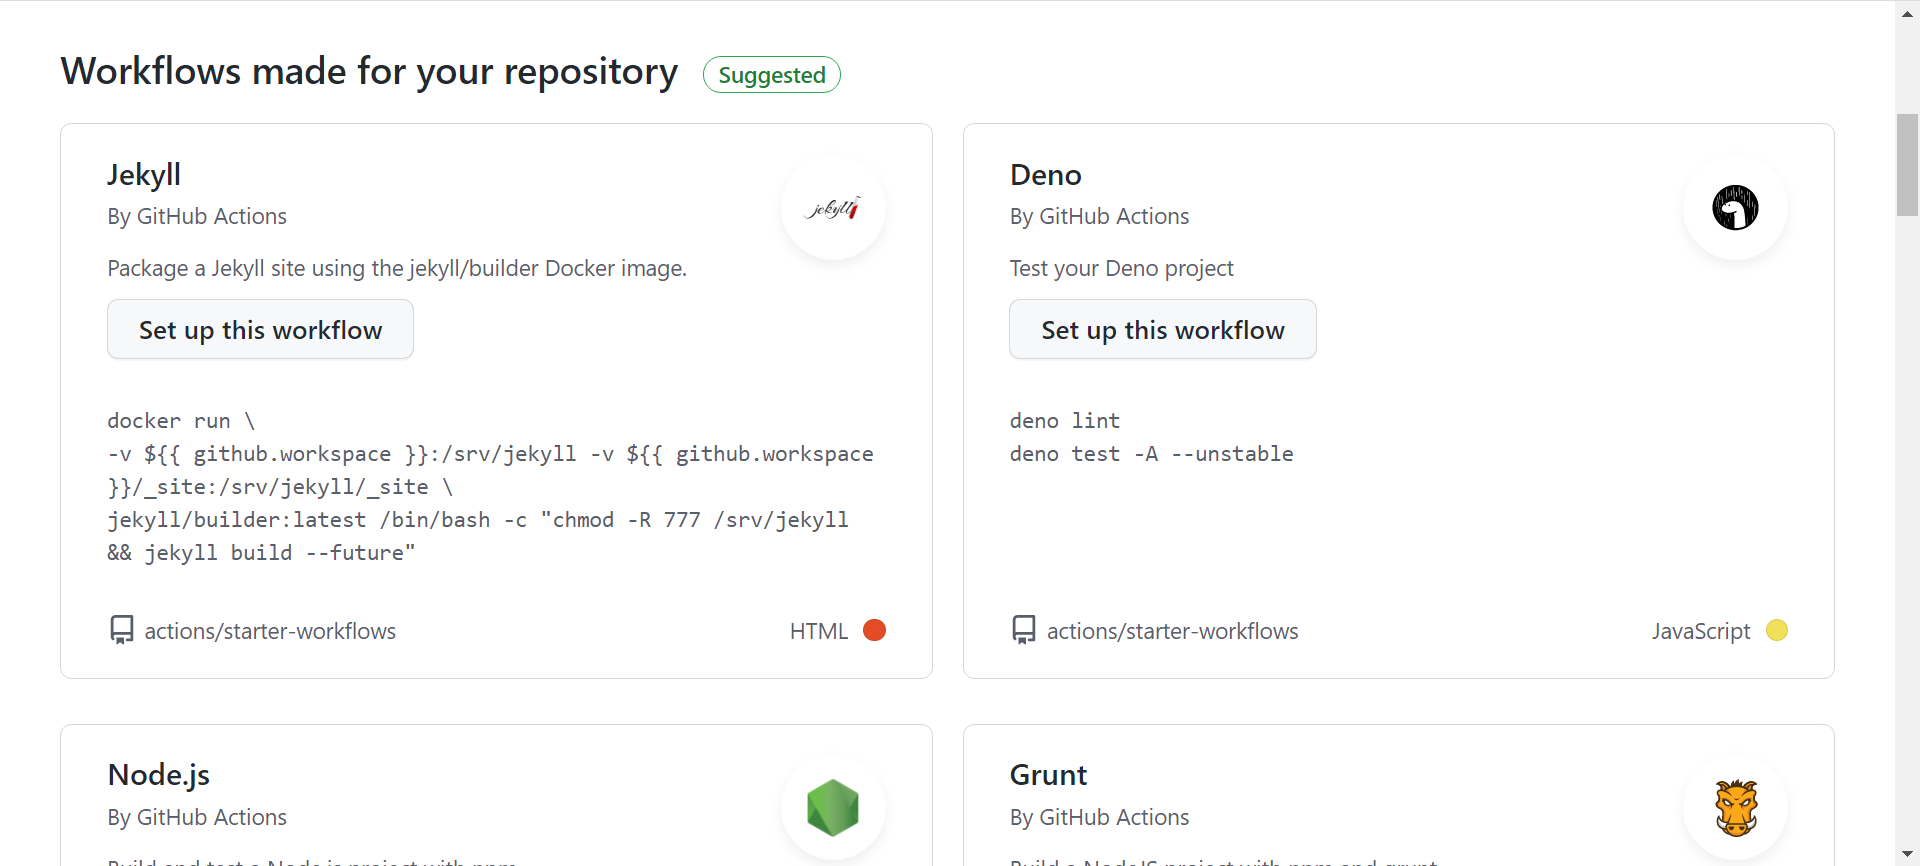
Task: Click the Grunt card title
Action: coord(1048,775)
